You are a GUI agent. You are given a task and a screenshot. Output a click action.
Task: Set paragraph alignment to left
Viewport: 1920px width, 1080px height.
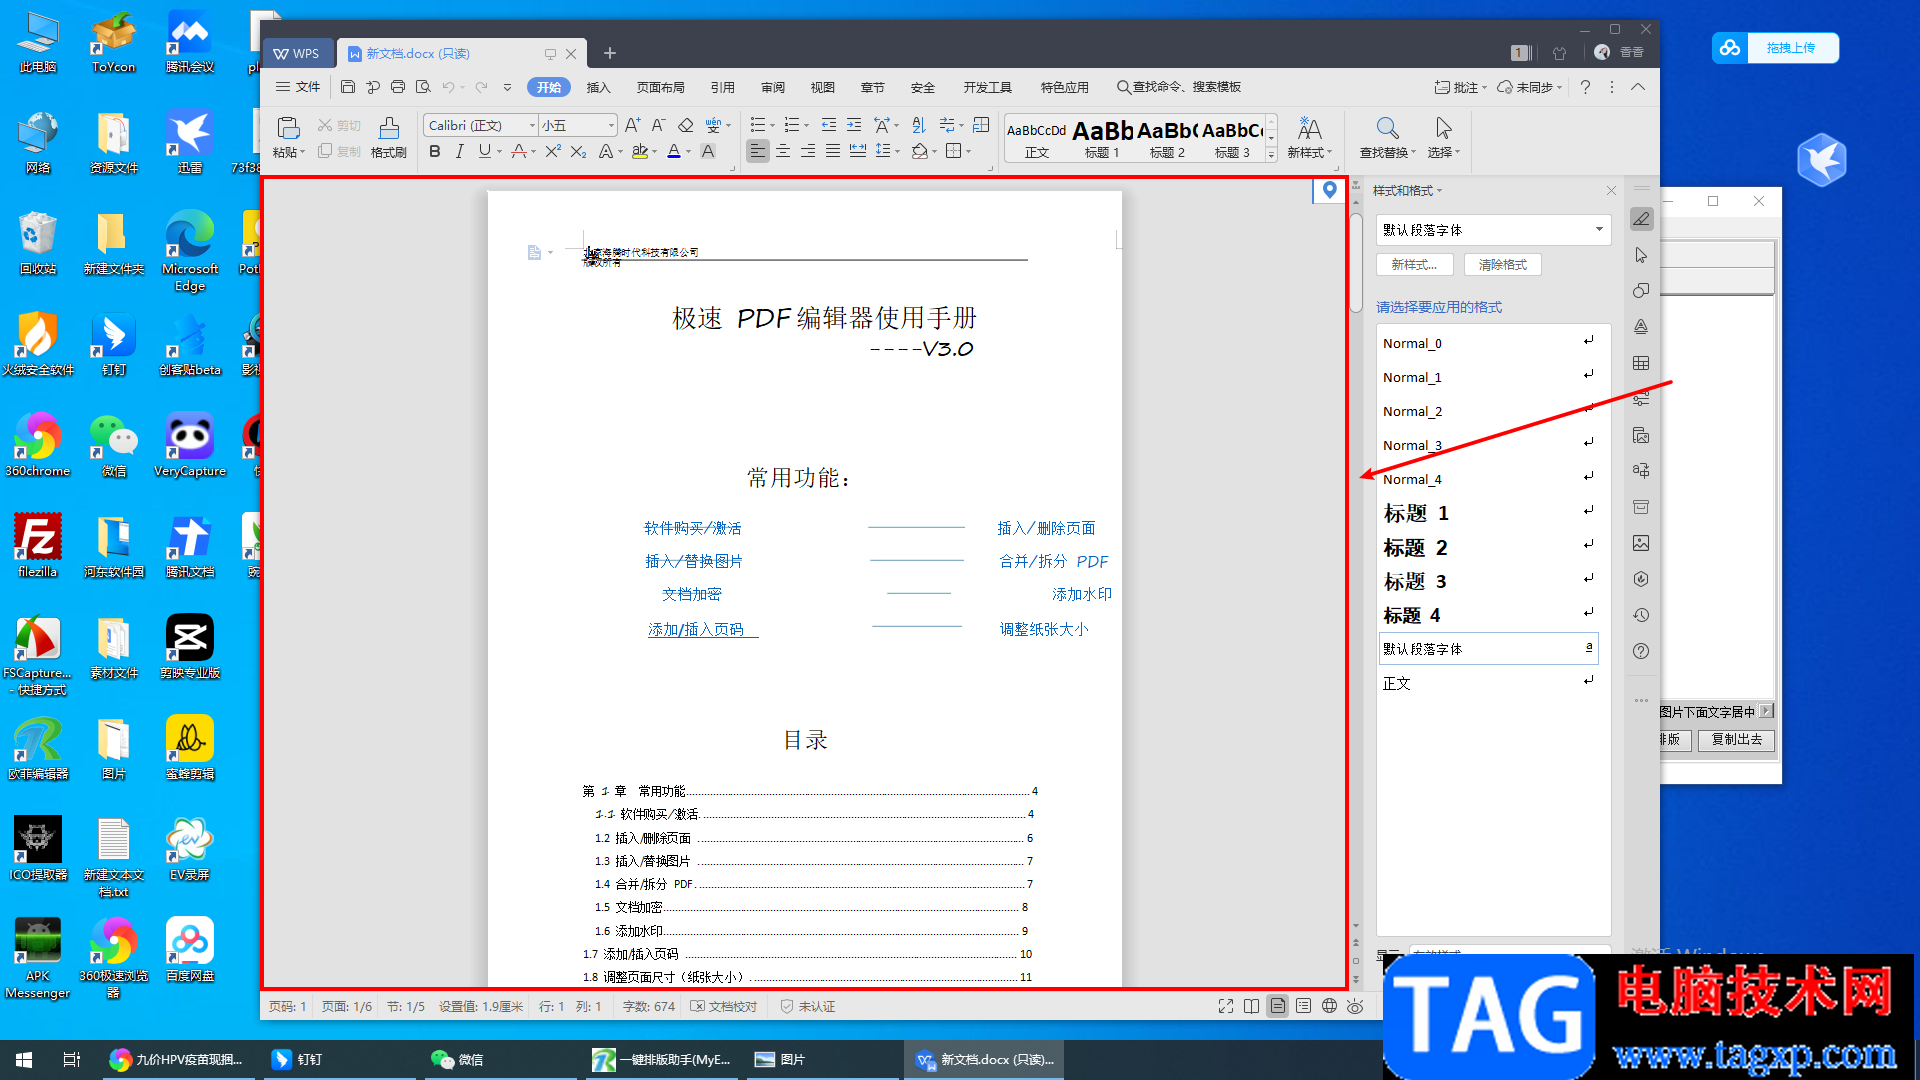tap(758, 151)
